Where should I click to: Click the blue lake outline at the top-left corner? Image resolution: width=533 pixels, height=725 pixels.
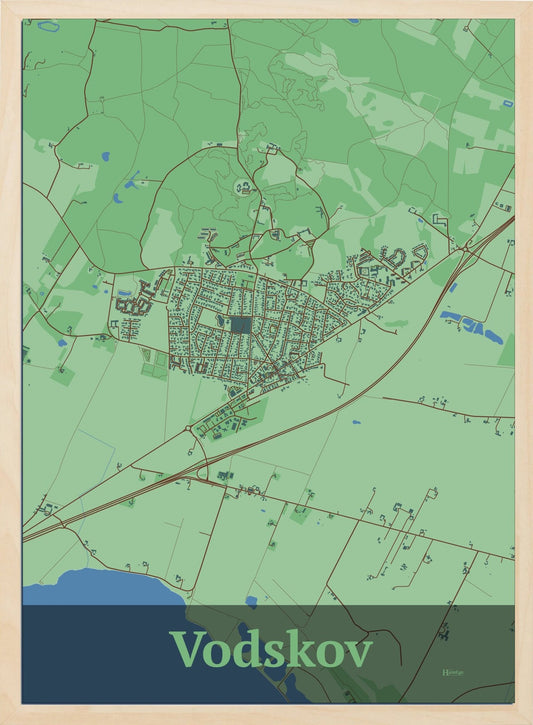click(49, 26)
